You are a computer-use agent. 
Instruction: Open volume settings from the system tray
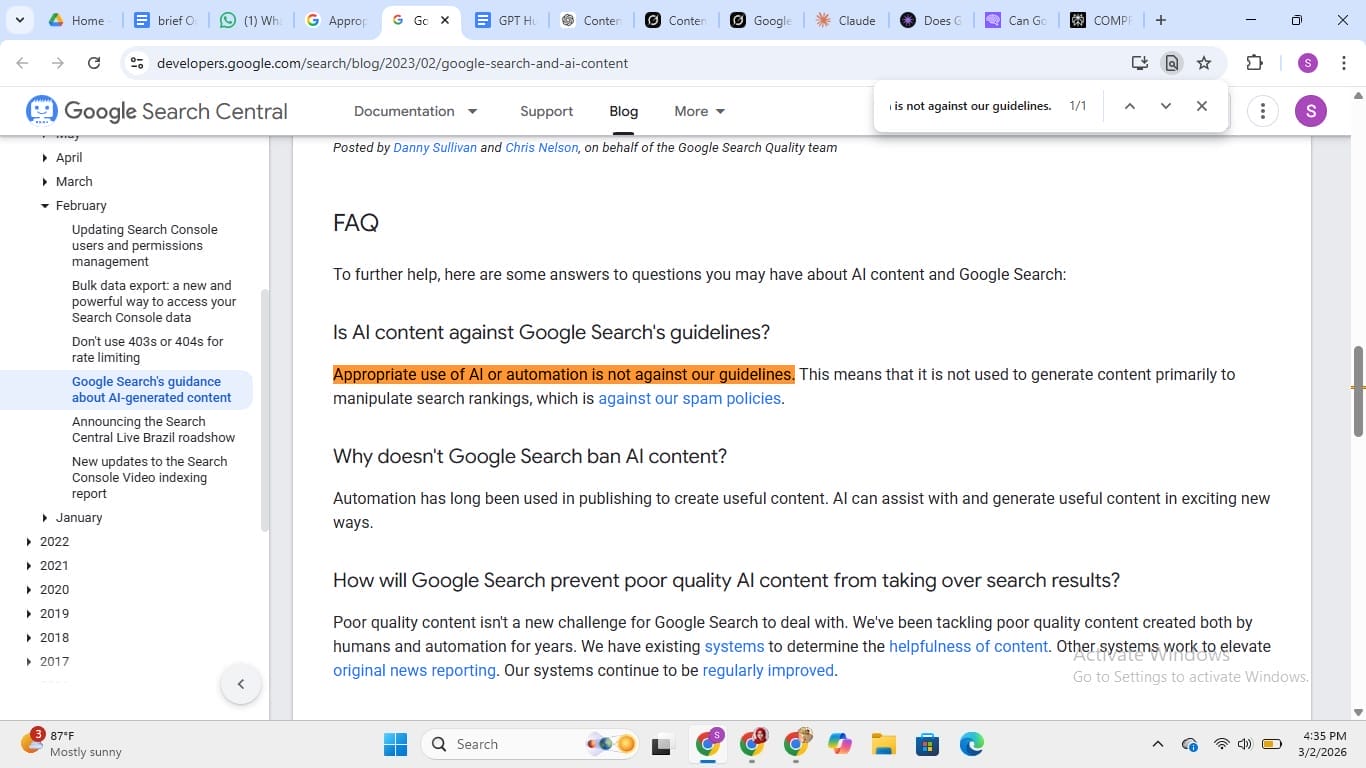click(1243, 743)
